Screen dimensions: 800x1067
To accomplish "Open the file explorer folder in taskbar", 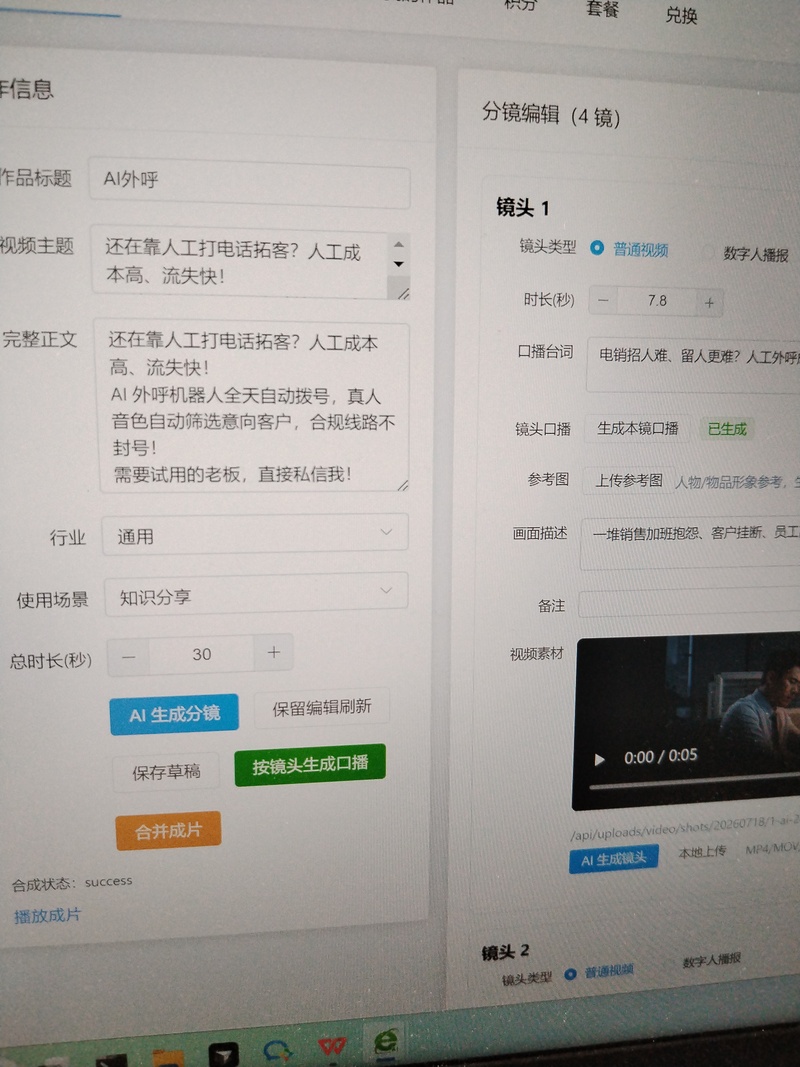I will pyautogui.click(x=168, y=1059).
